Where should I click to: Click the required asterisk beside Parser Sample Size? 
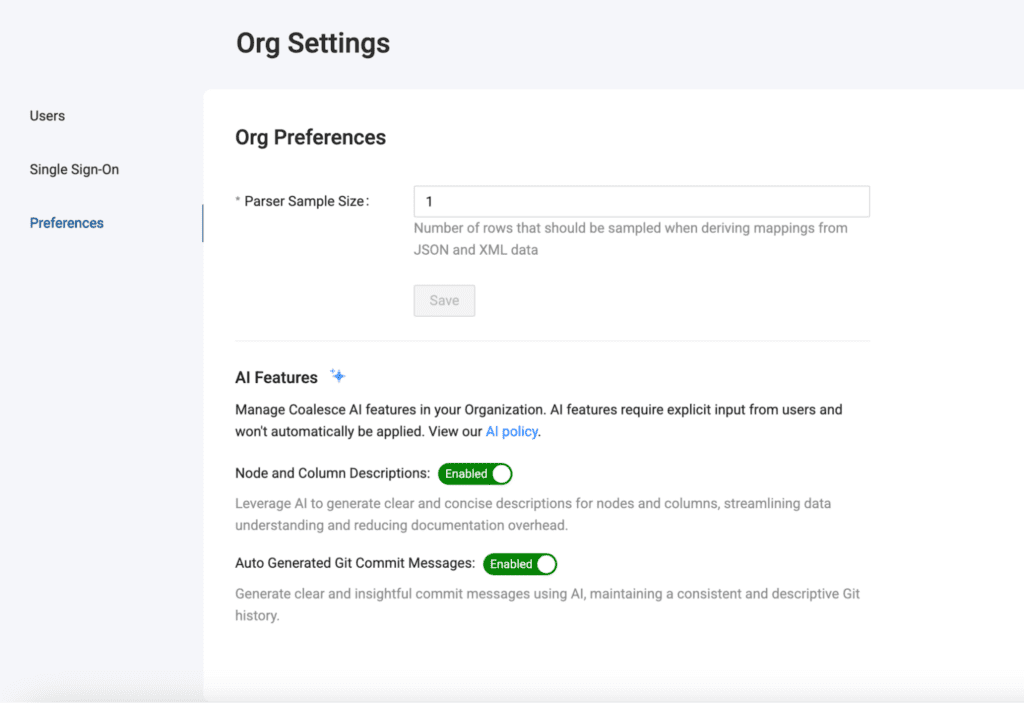click(x=238, y=201)
